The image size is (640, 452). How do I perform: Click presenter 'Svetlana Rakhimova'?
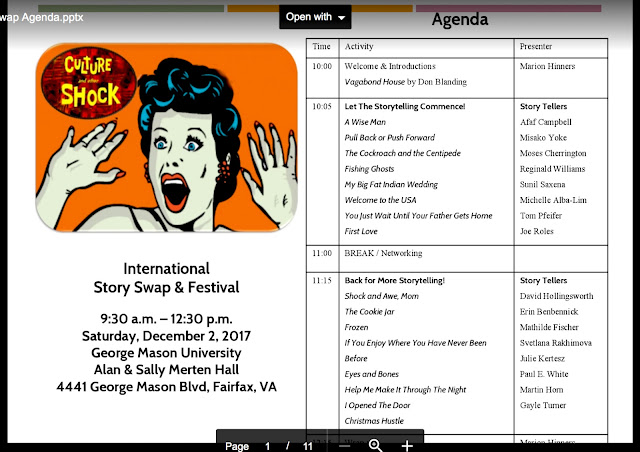pos(556,343)
